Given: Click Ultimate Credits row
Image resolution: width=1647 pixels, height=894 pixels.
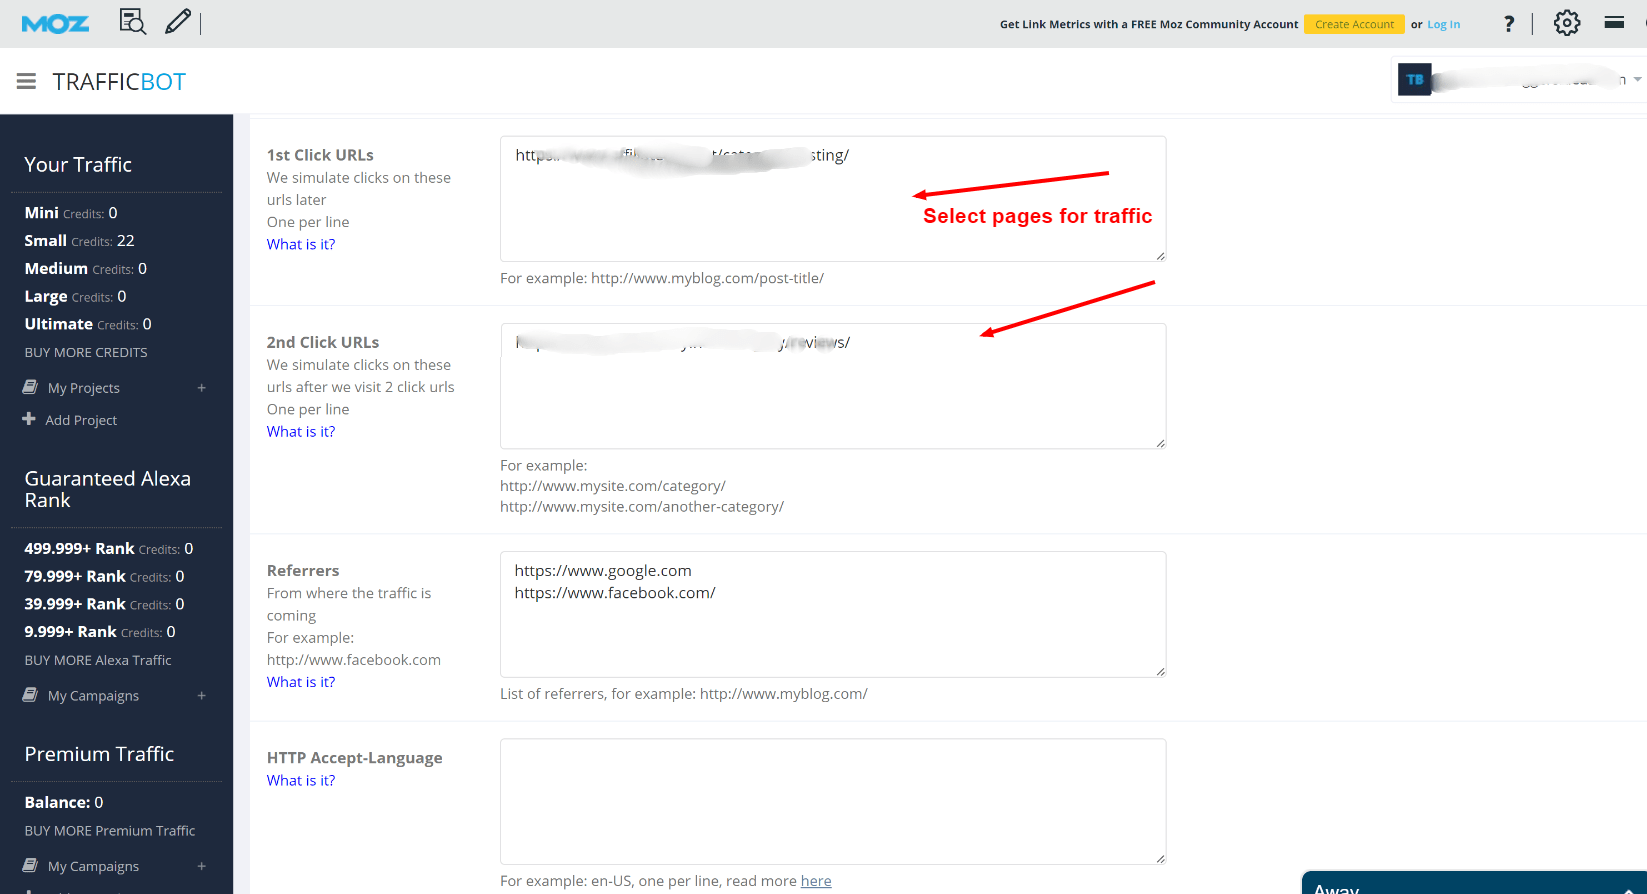Looking at the screenshot, I should (x=88, y=324).
